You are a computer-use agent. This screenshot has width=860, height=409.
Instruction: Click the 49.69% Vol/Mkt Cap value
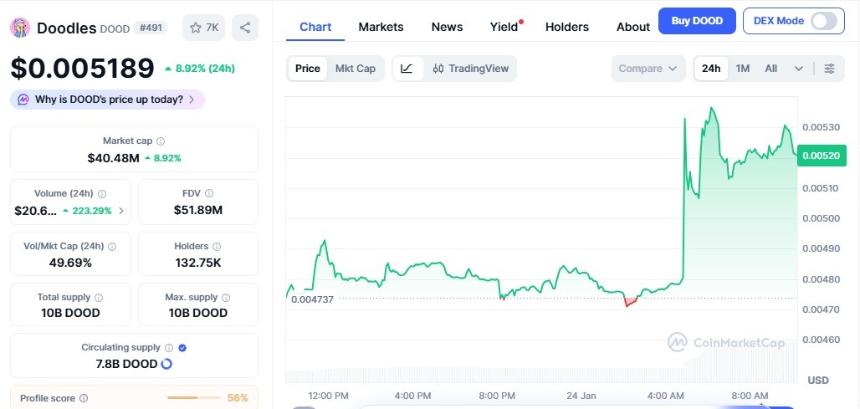(x=70, y=263)
